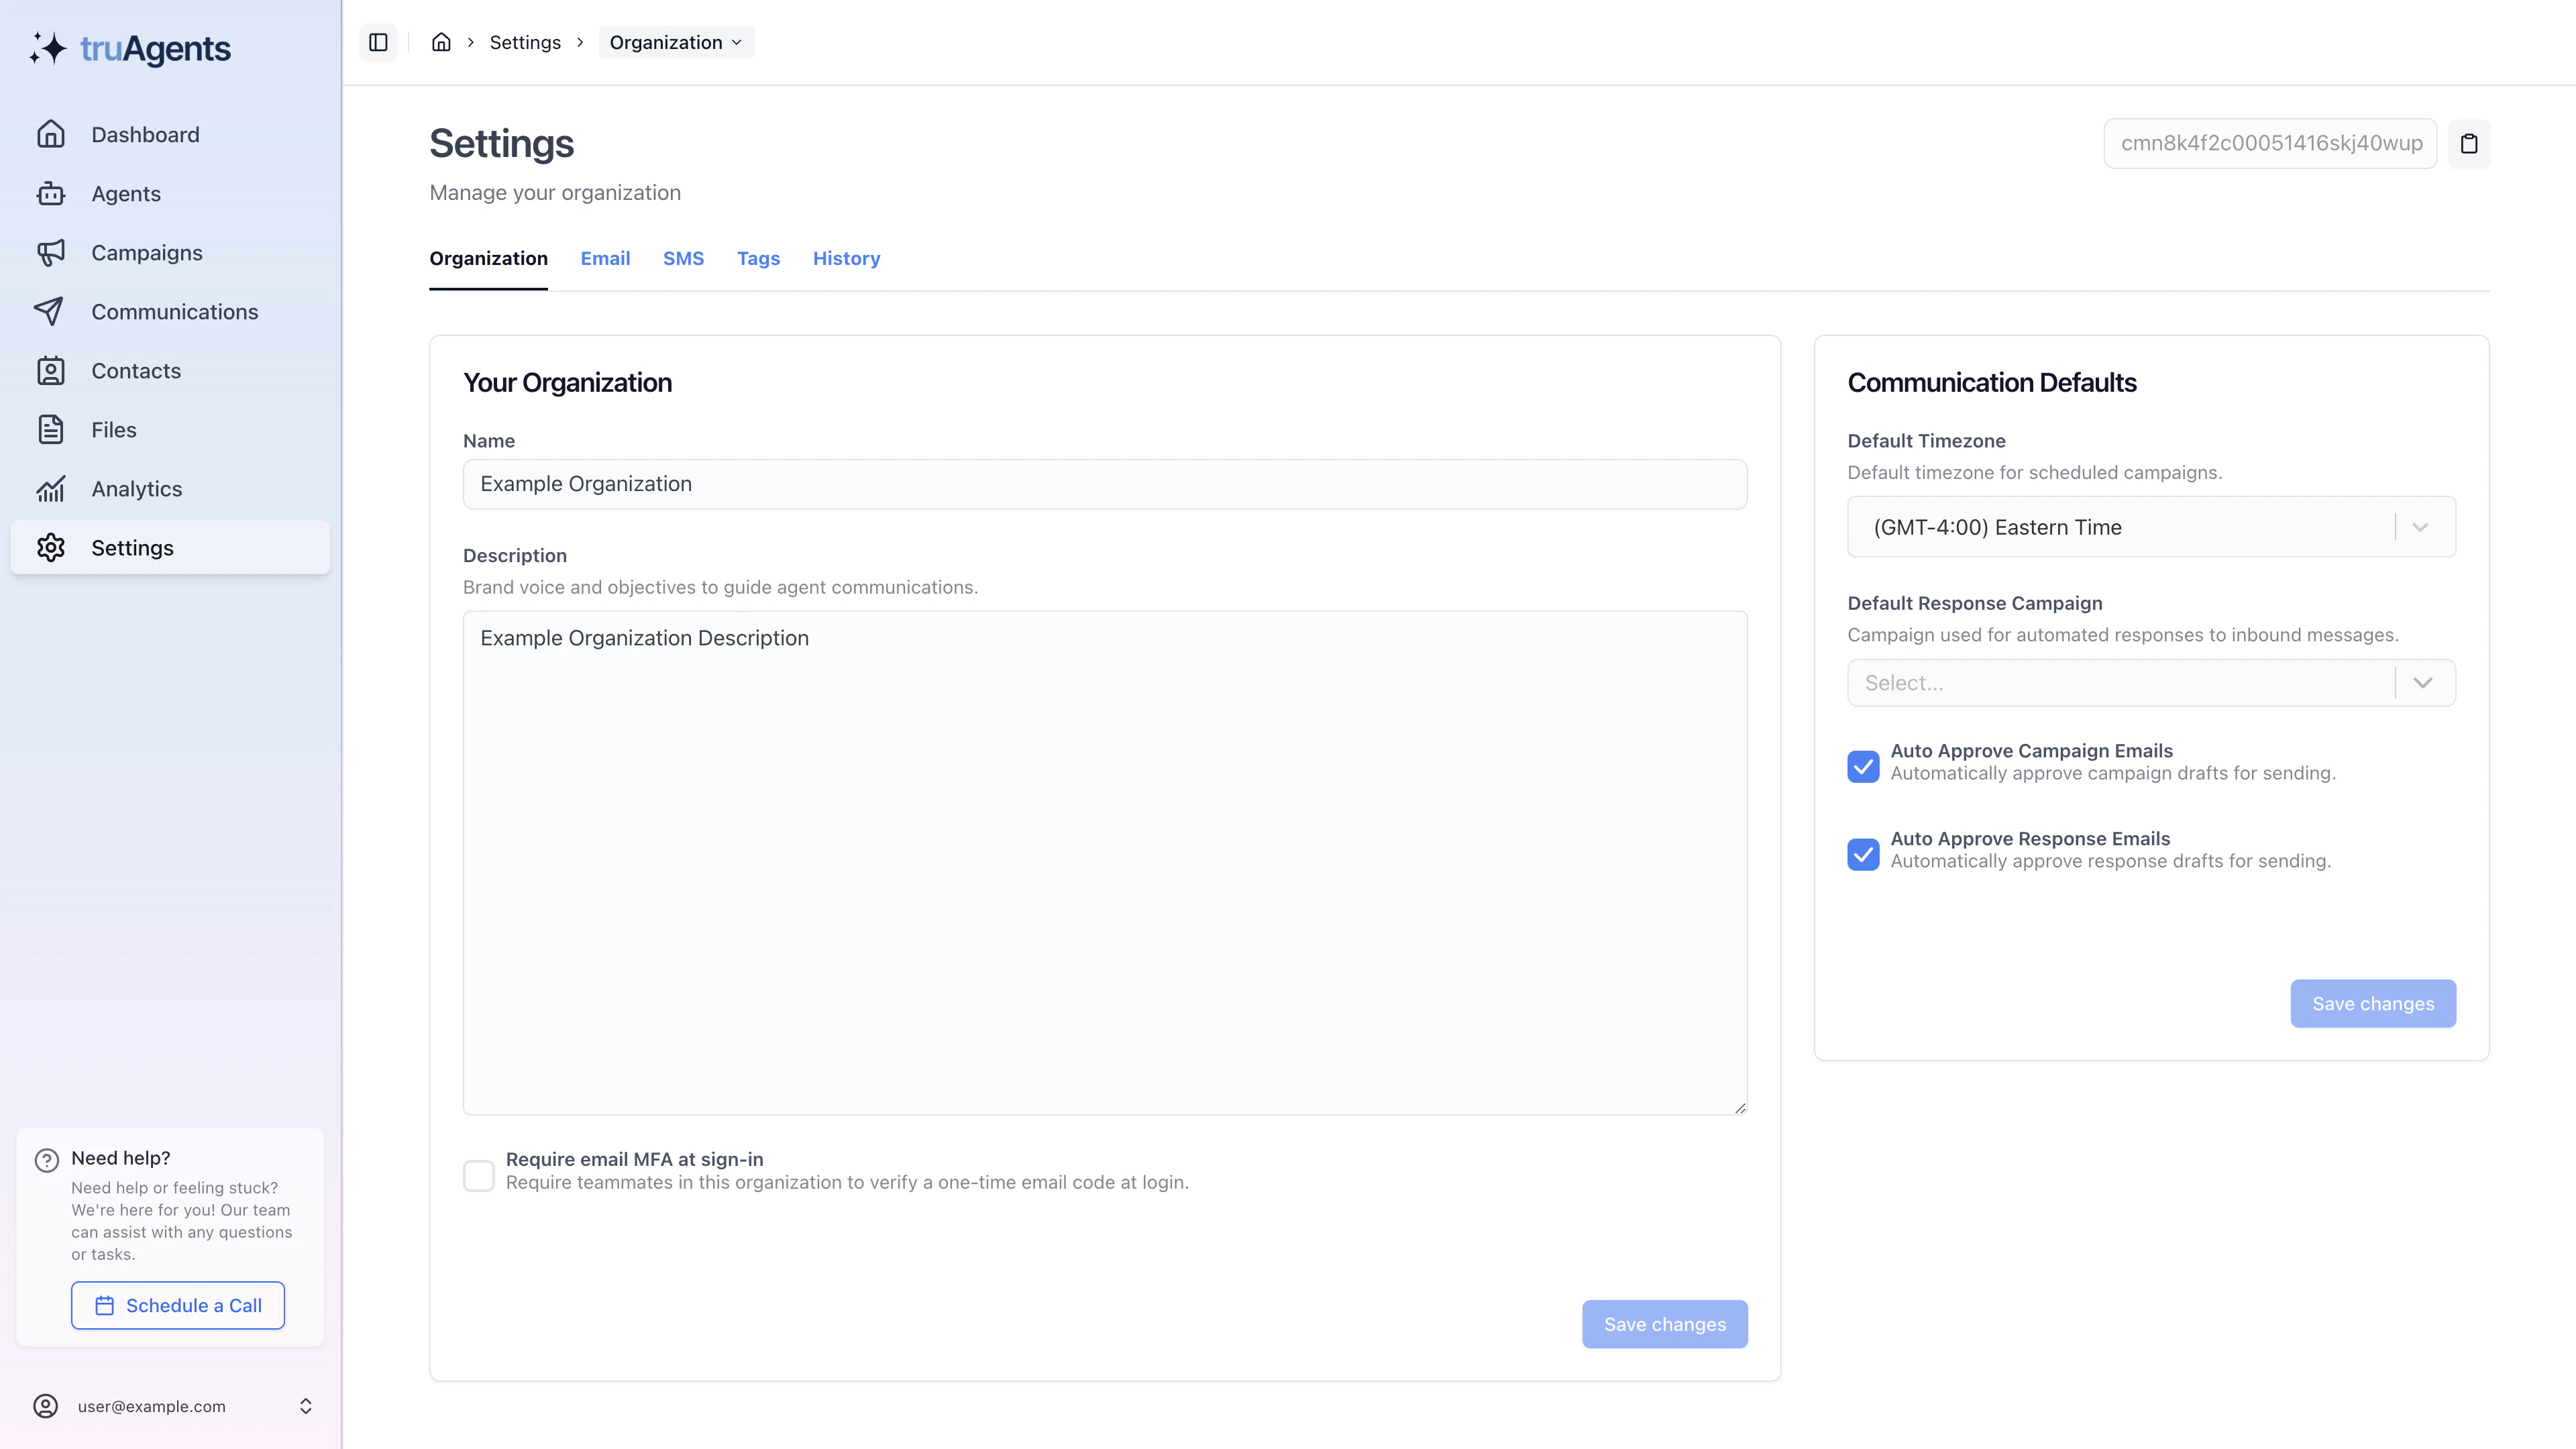Edit the organization Name field
Viewport: 2576px width, 1449px height.
coord(1104,483)
